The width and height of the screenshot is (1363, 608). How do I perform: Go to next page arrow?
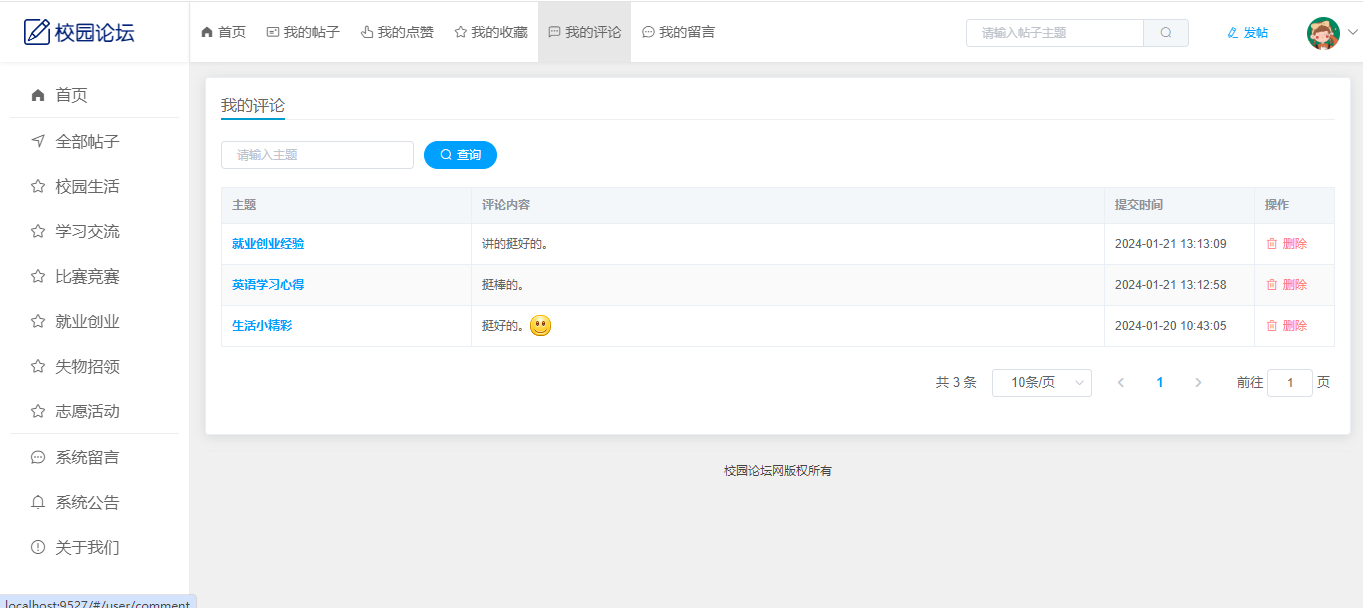point(1198,383)
